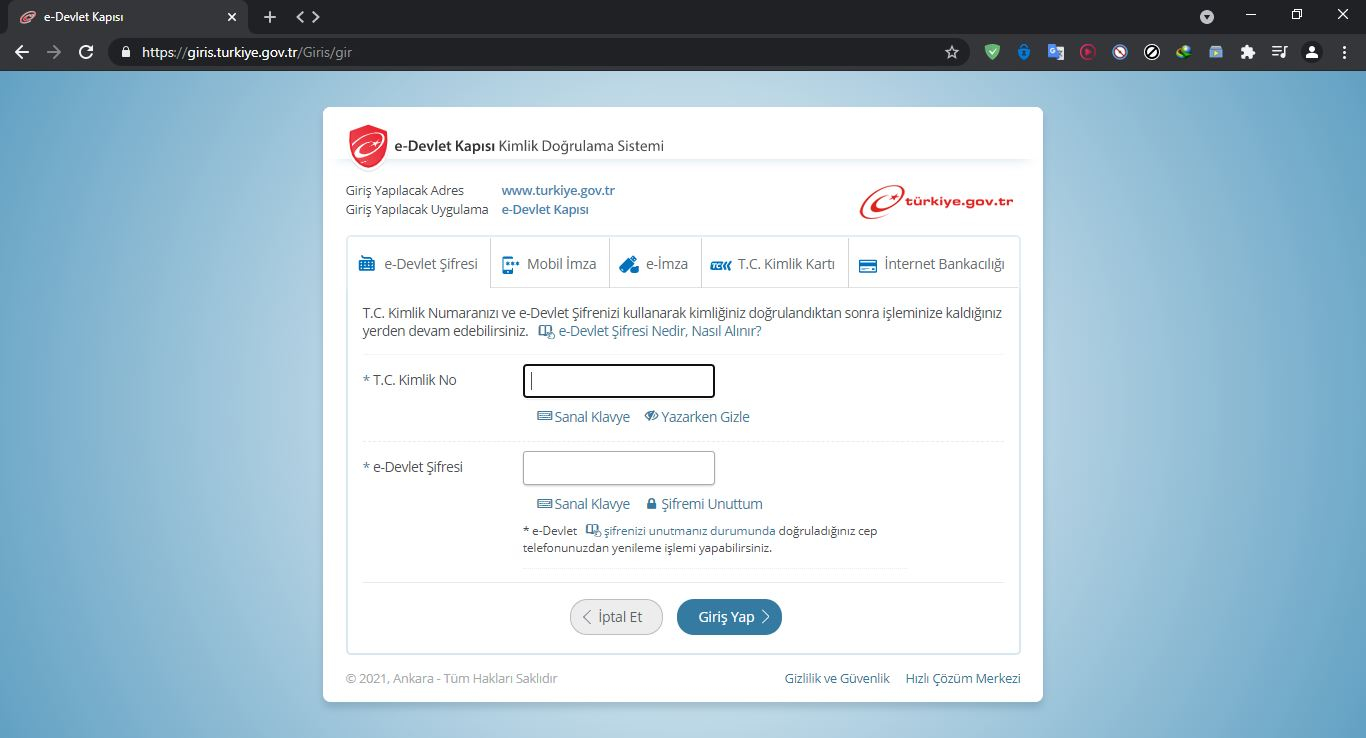
Task: Open Sanal Klavye under T.C. Kimlik No
Action: pyautogui.click(x=584, y=417)
